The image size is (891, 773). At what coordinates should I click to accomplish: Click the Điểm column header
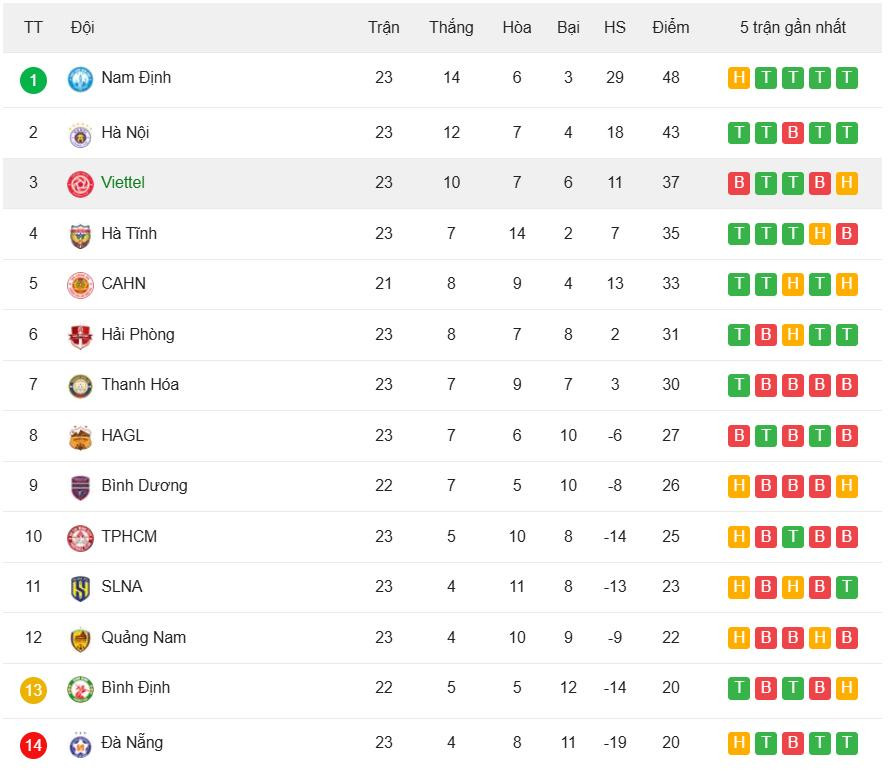[x=670, y=27]
